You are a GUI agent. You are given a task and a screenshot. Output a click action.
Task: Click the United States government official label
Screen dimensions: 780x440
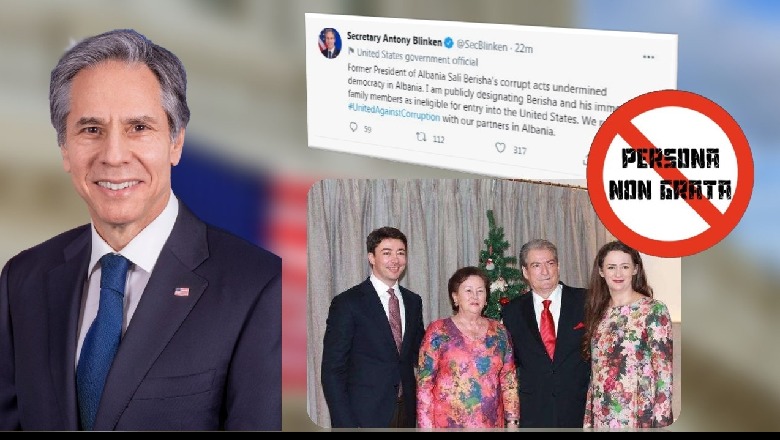(417, 57)
